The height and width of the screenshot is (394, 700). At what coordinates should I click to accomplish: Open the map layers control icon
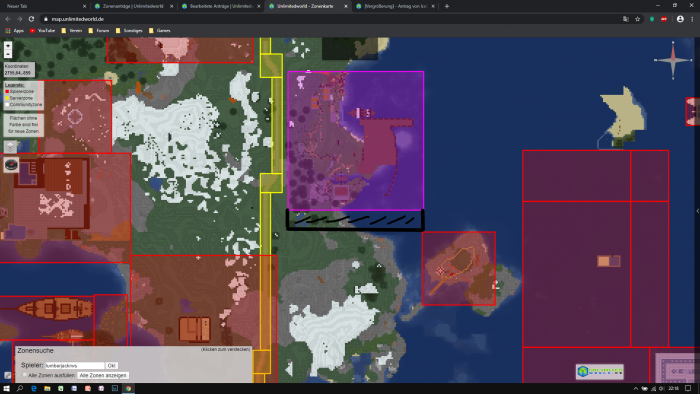[x=10, y=147]
